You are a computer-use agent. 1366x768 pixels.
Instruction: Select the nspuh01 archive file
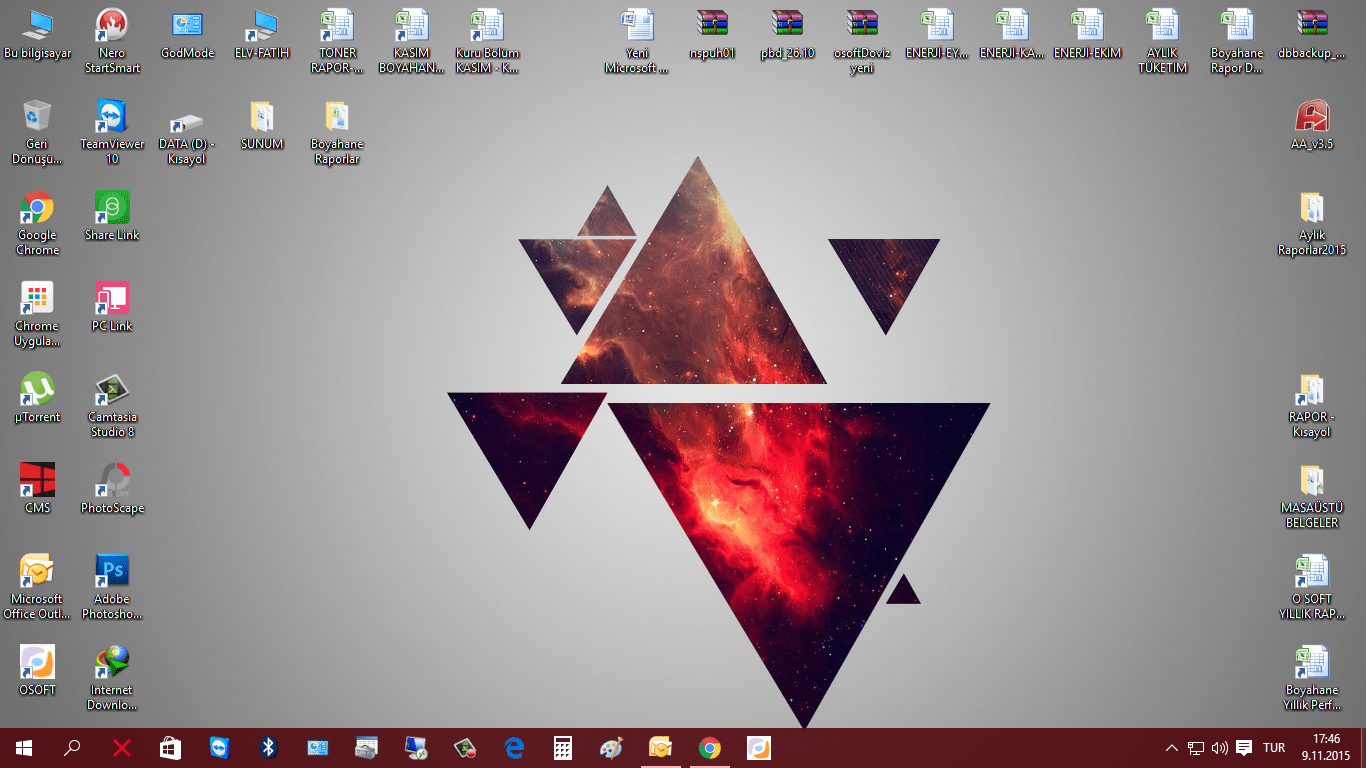712,36
